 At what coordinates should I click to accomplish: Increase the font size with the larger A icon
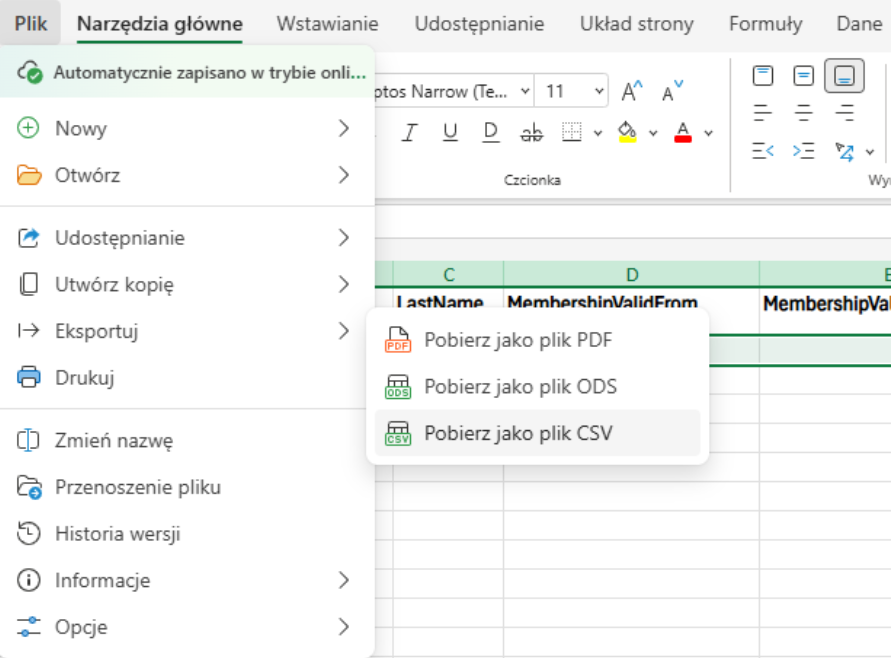[x=632, y=92]
